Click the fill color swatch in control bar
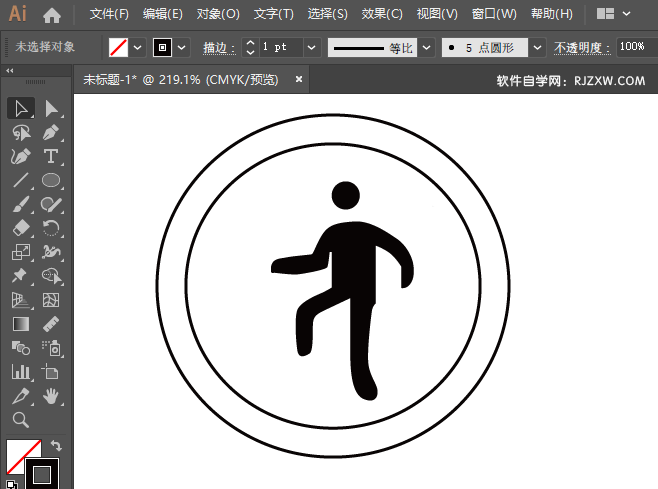The width and height of the screenshot is (658, 489). pyautogui.click(x=118, y=47)
